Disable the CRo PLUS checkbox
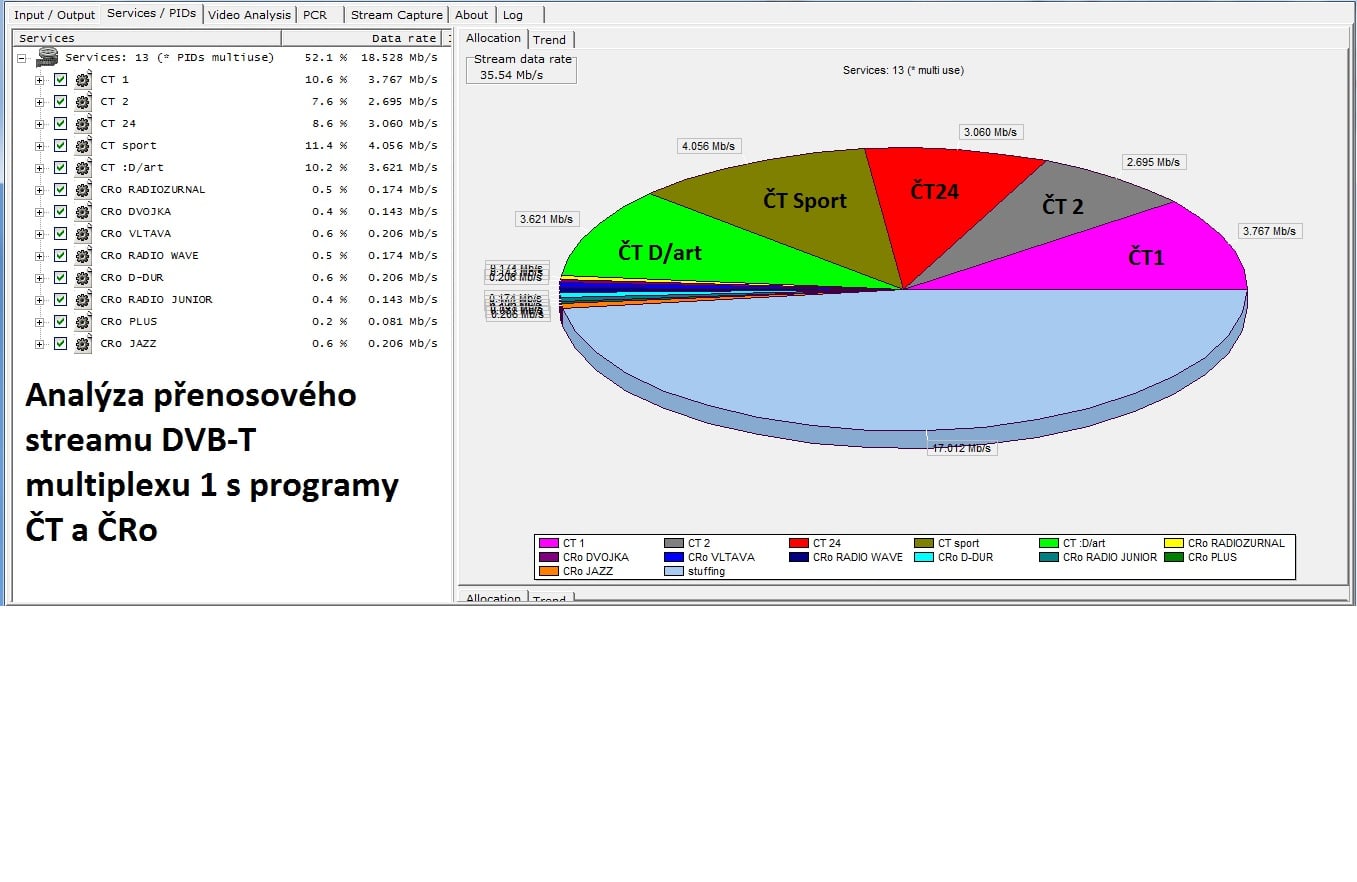Viewport: 1357px width, 882px height. (60, 322)
